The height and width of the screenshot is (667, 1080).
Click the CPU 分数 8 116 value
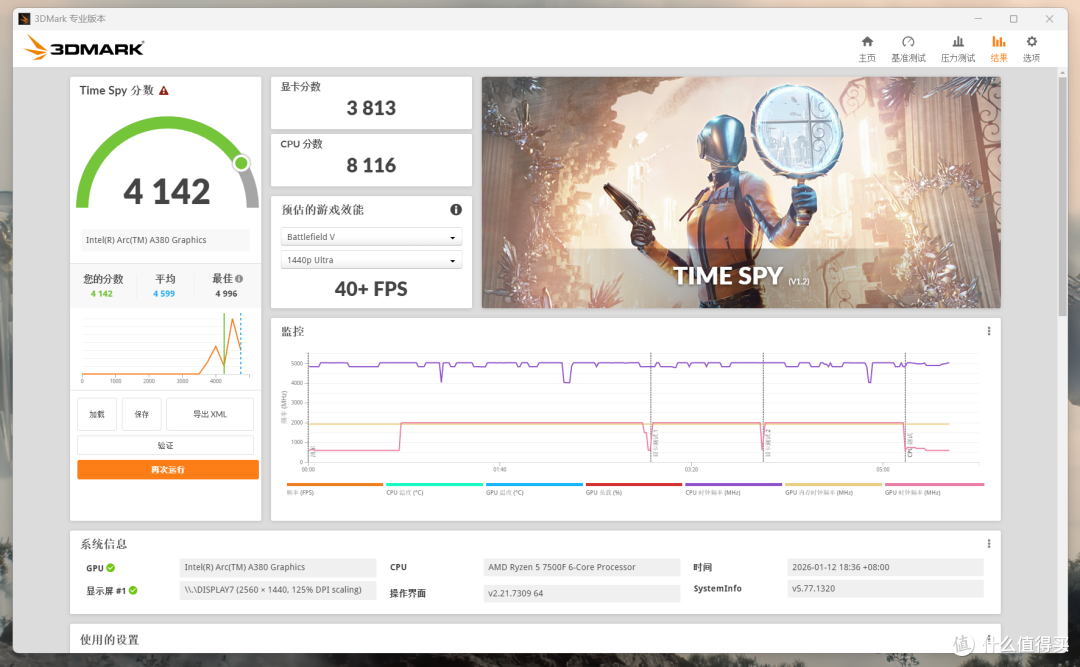pyautogui.click(x=371, y=165)
